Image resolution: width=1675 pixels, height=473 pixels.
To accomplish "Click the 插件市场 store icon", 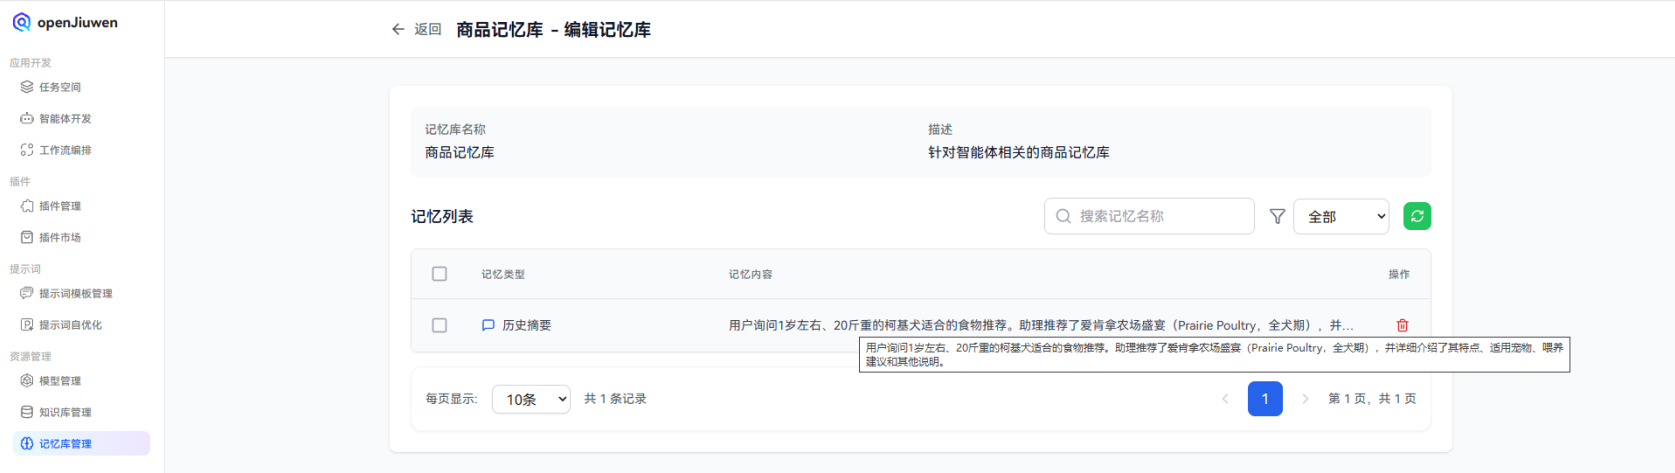I will 27,237.
